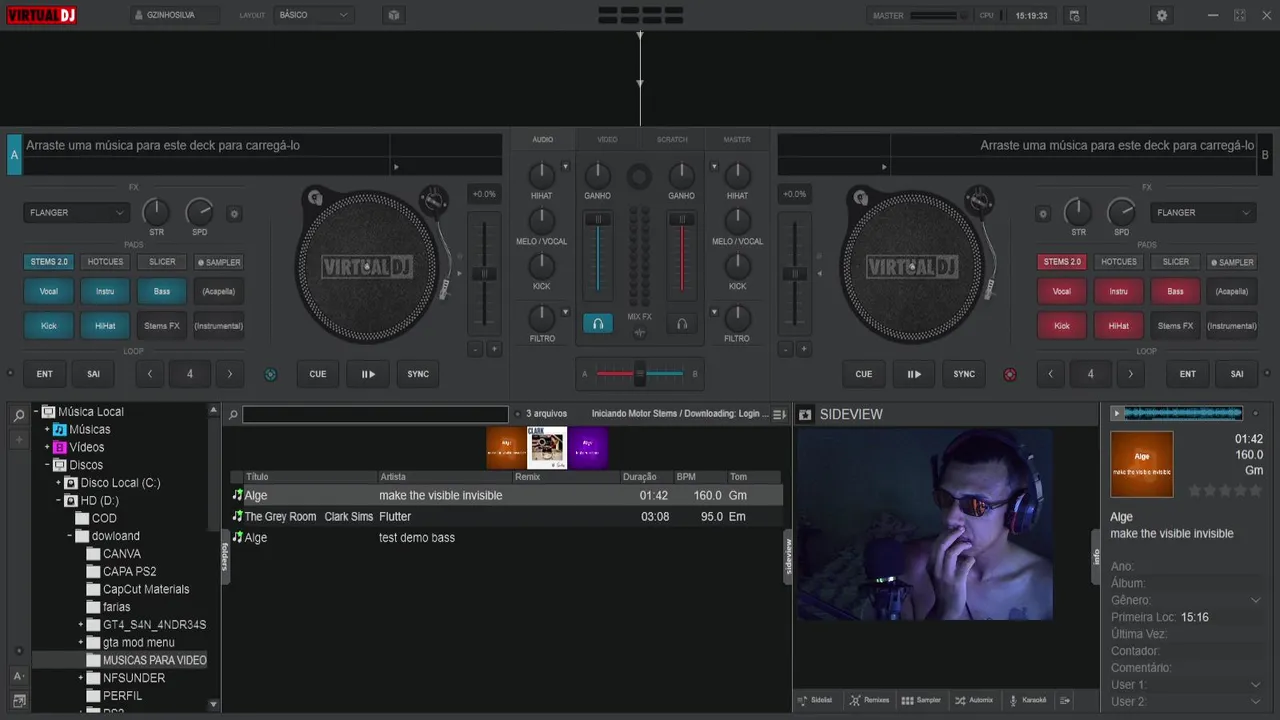Open the Básico layout dropdown

(314, 15)
